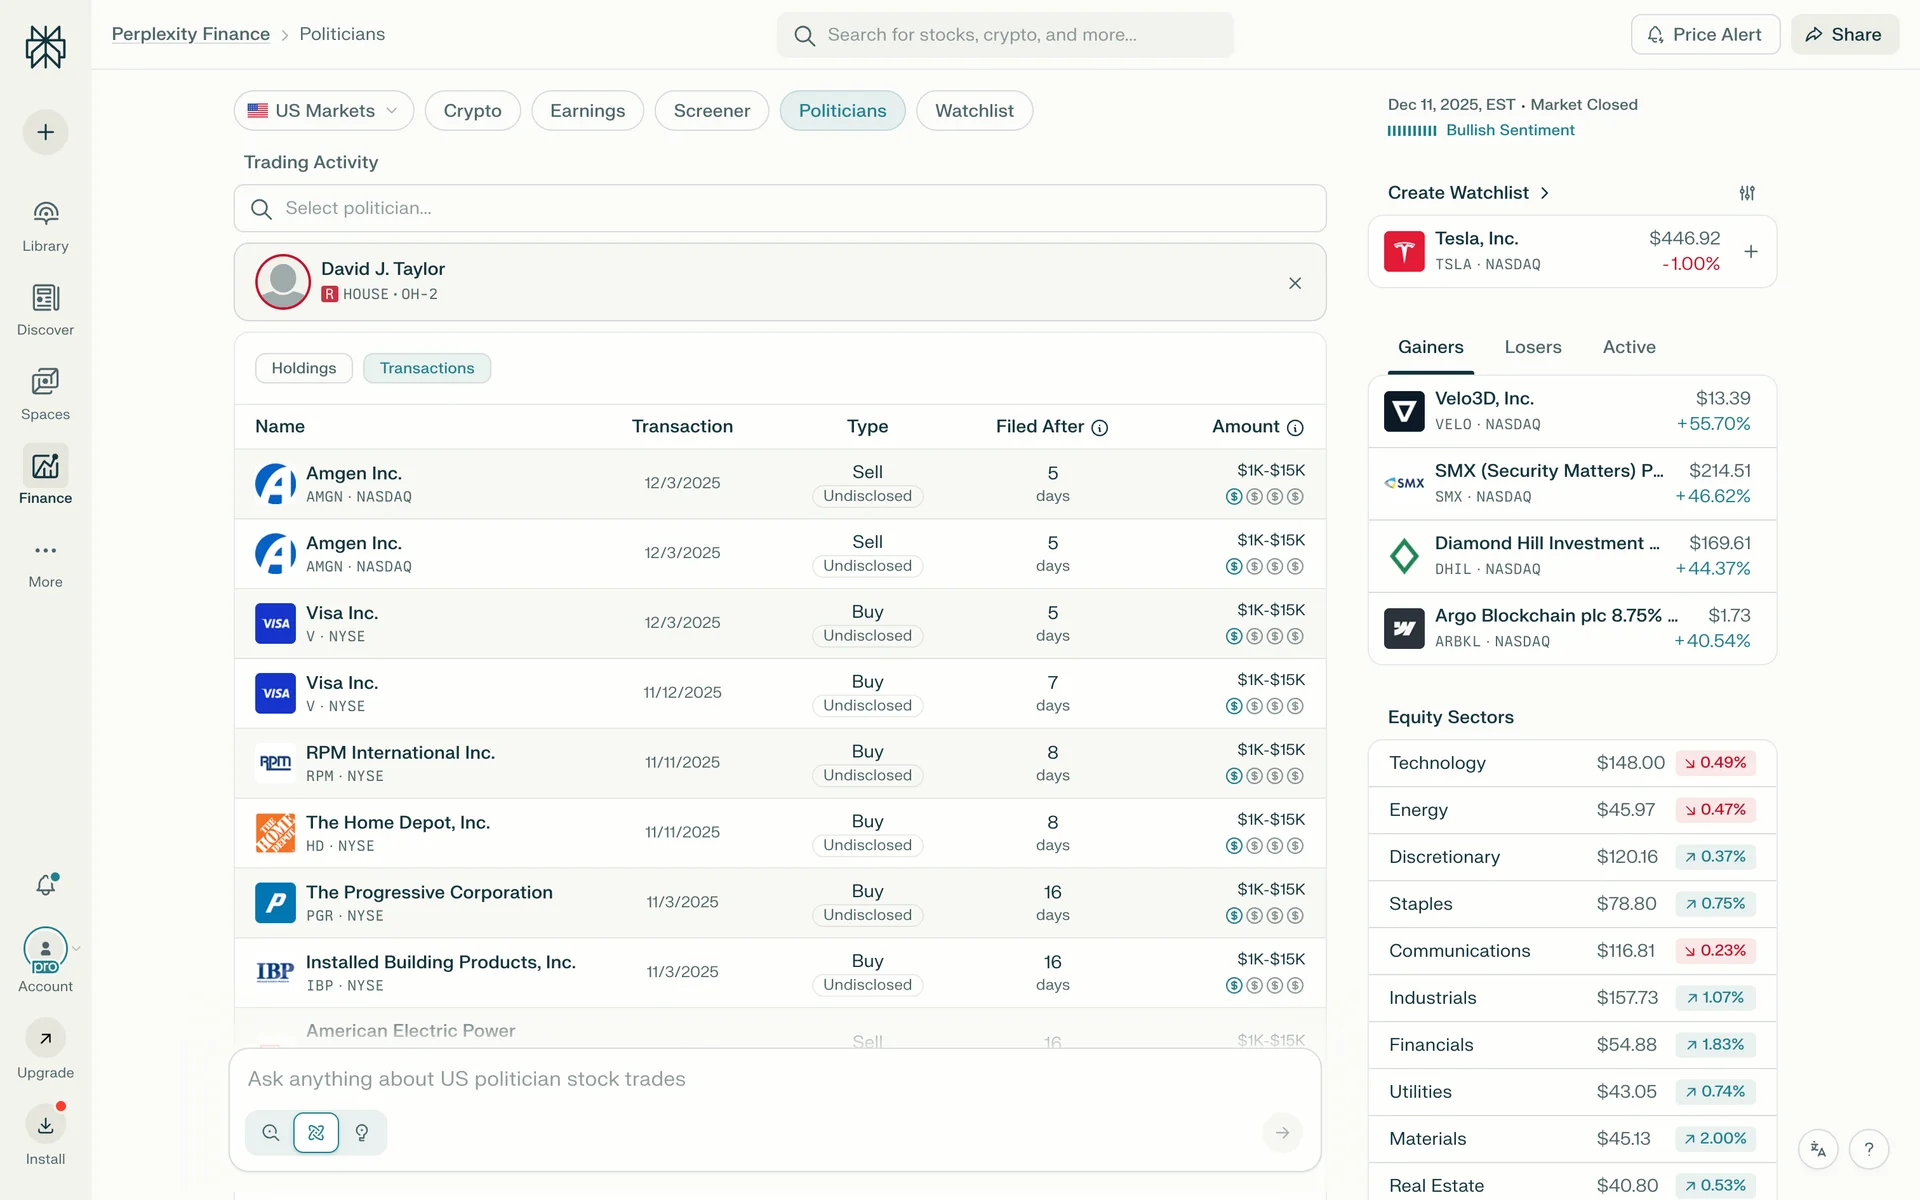Select the search mode in ask box
This screenshot has height=1200, width=1920.
pos(271,1133)
